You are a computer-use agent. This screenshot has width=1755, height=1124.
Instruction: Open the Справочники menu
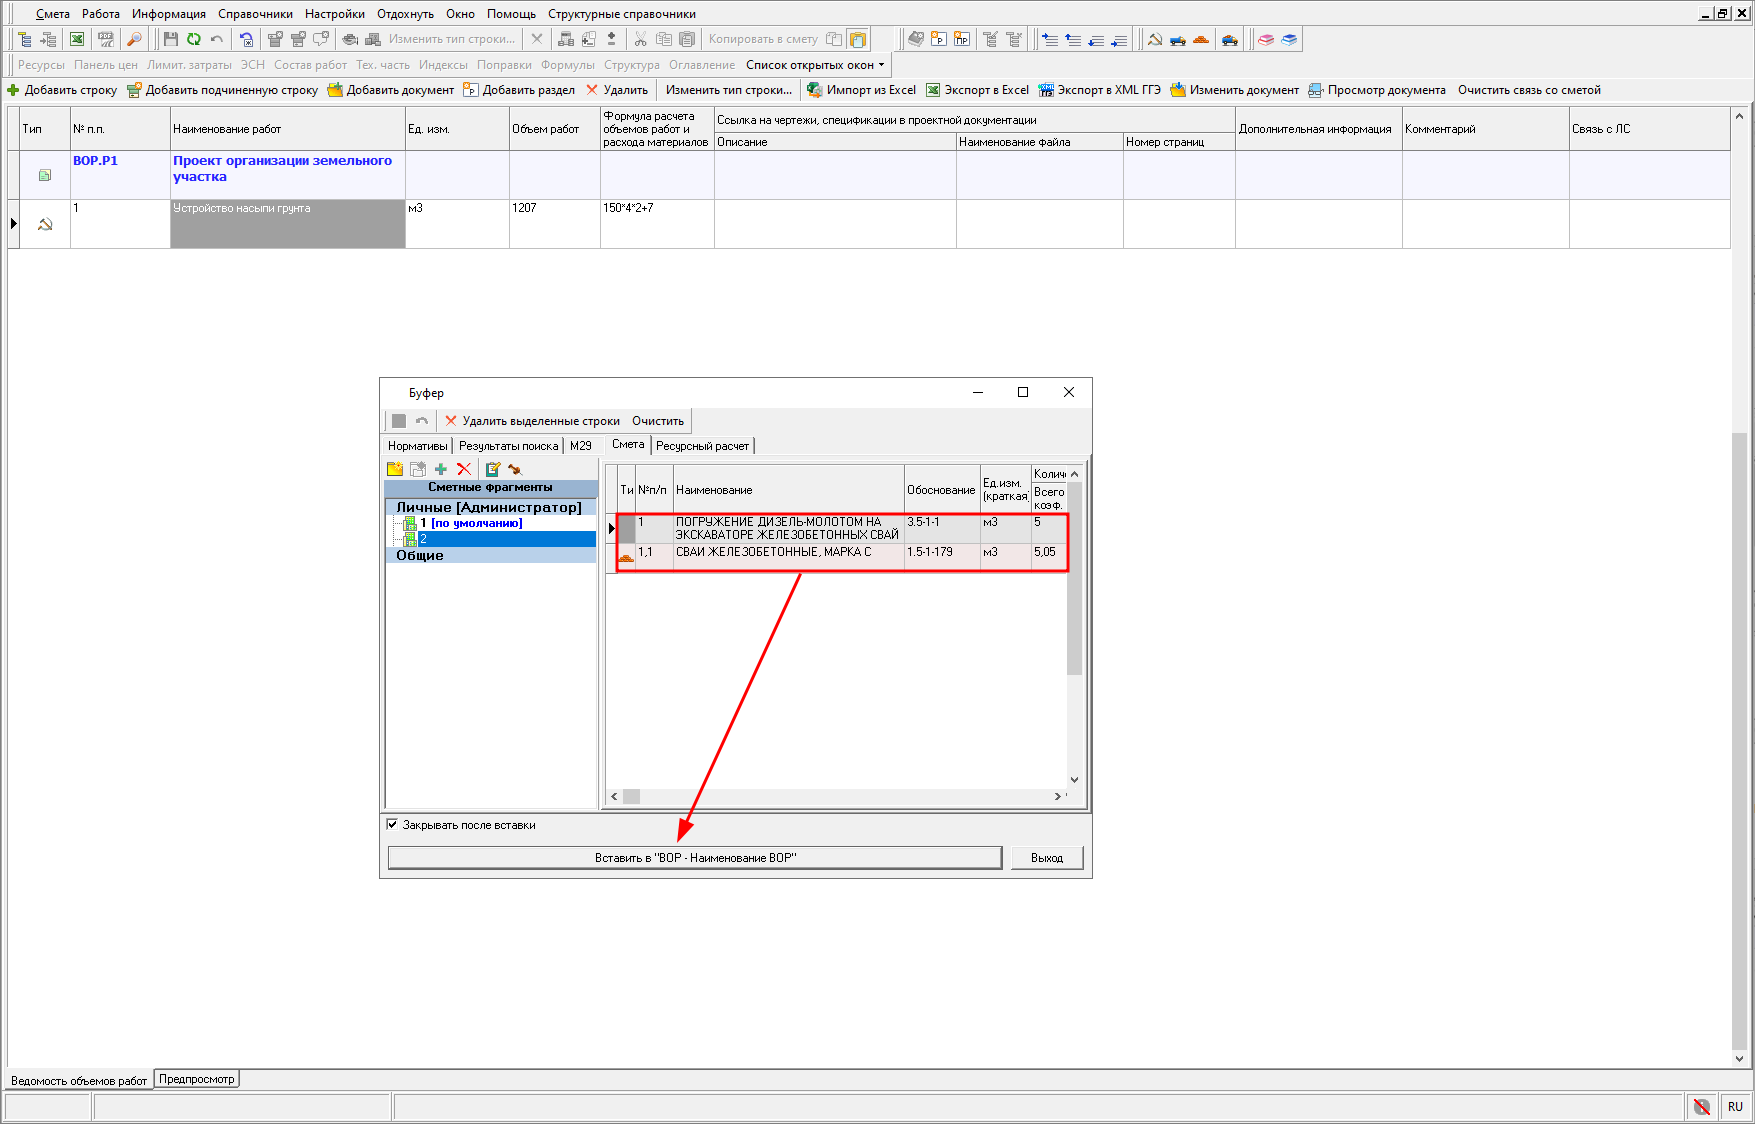[255, 14]
